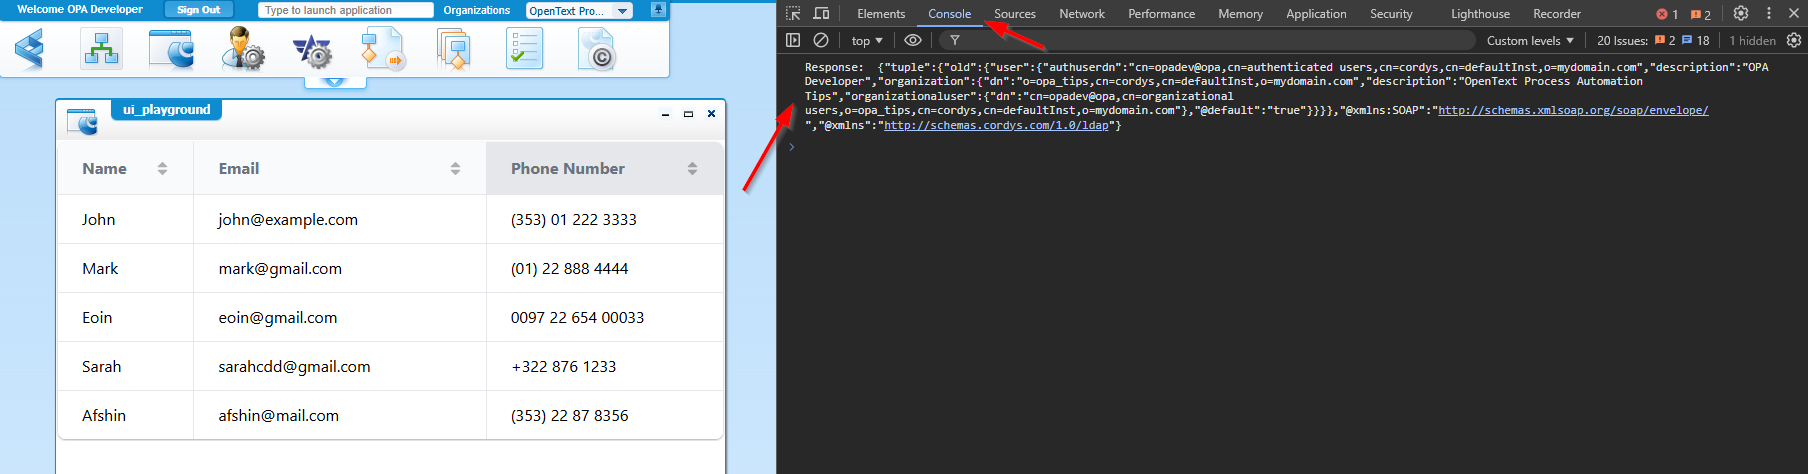Click the inspect element selector icon
This screenshot has width=1808, height=474.
click(x=793, y=13)
